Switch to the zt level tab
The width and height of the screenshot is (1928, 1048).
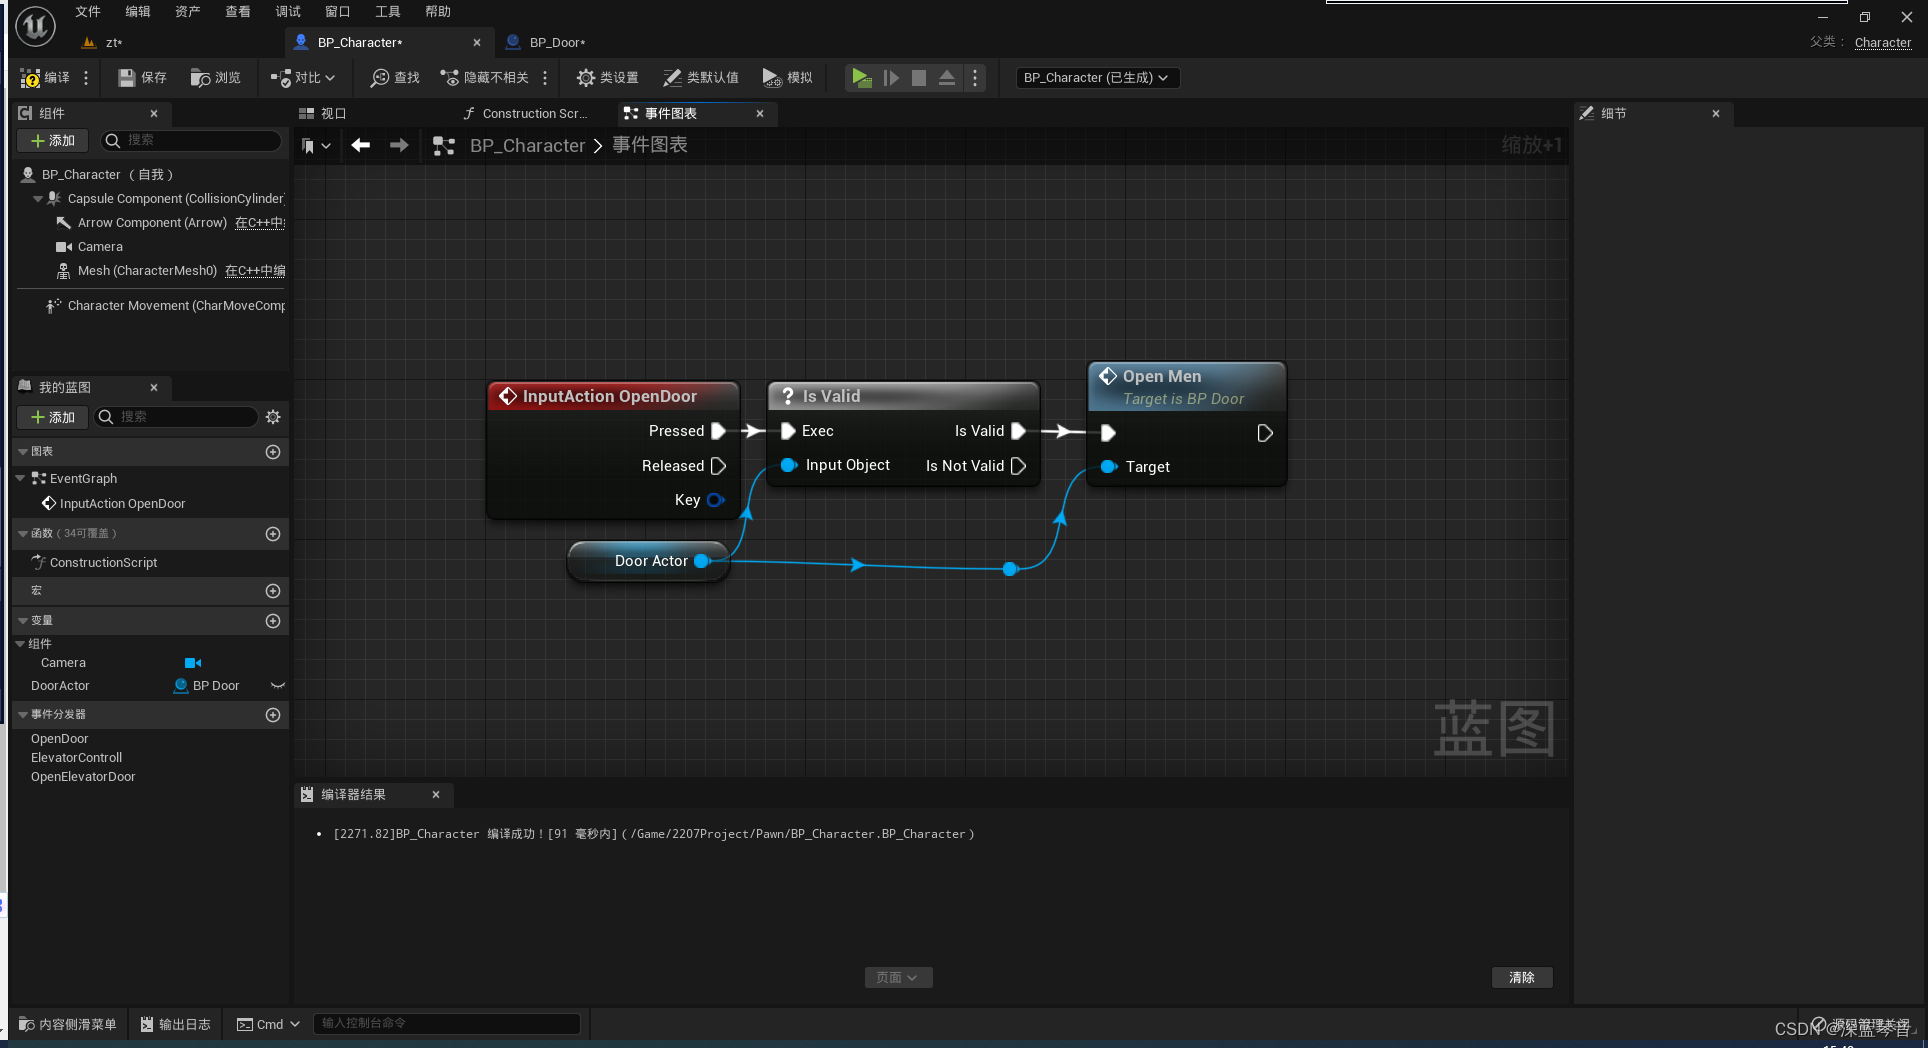pyautogui.click(x=113, y=42)
